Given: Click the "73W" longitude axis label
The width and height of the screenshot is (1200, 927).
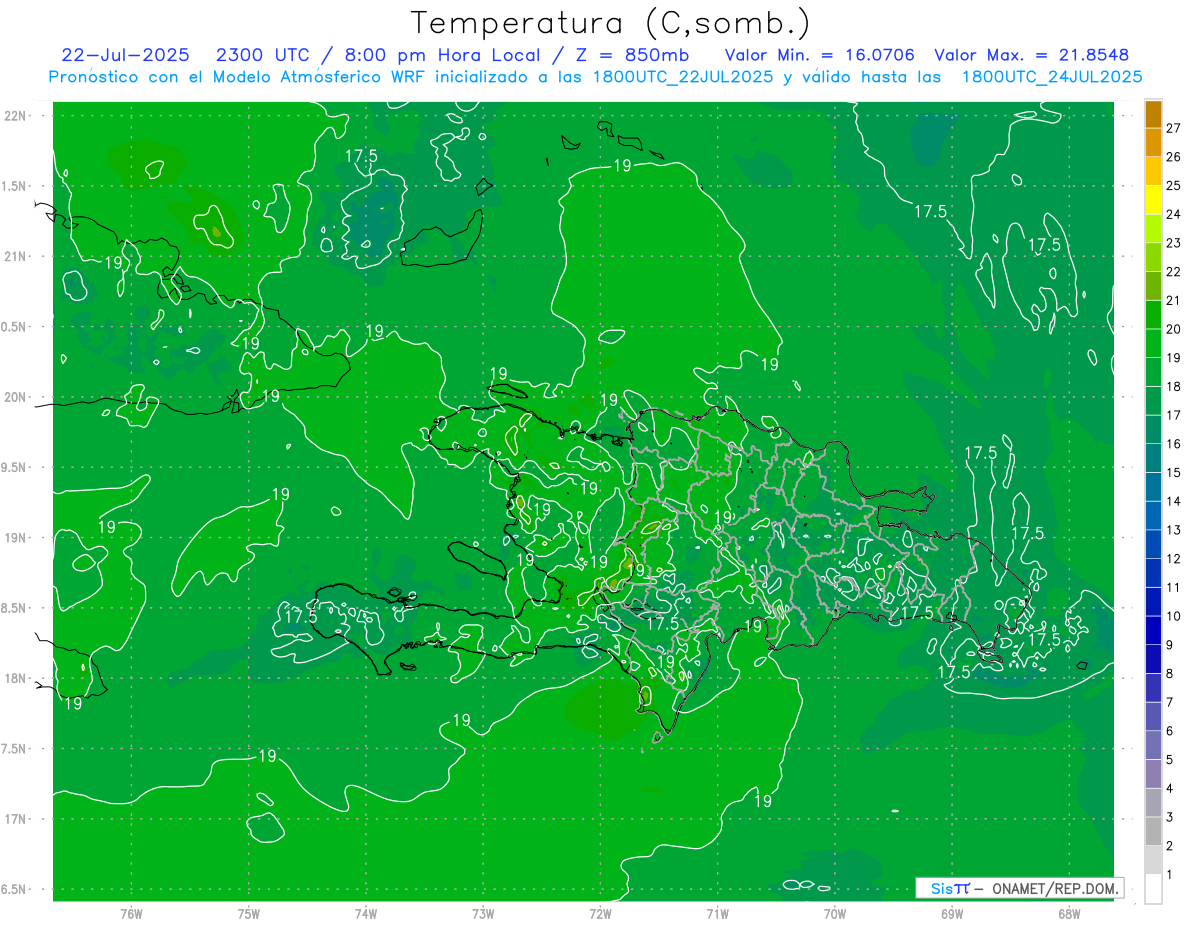Looking at the screenshot, I should coord(483,914).
